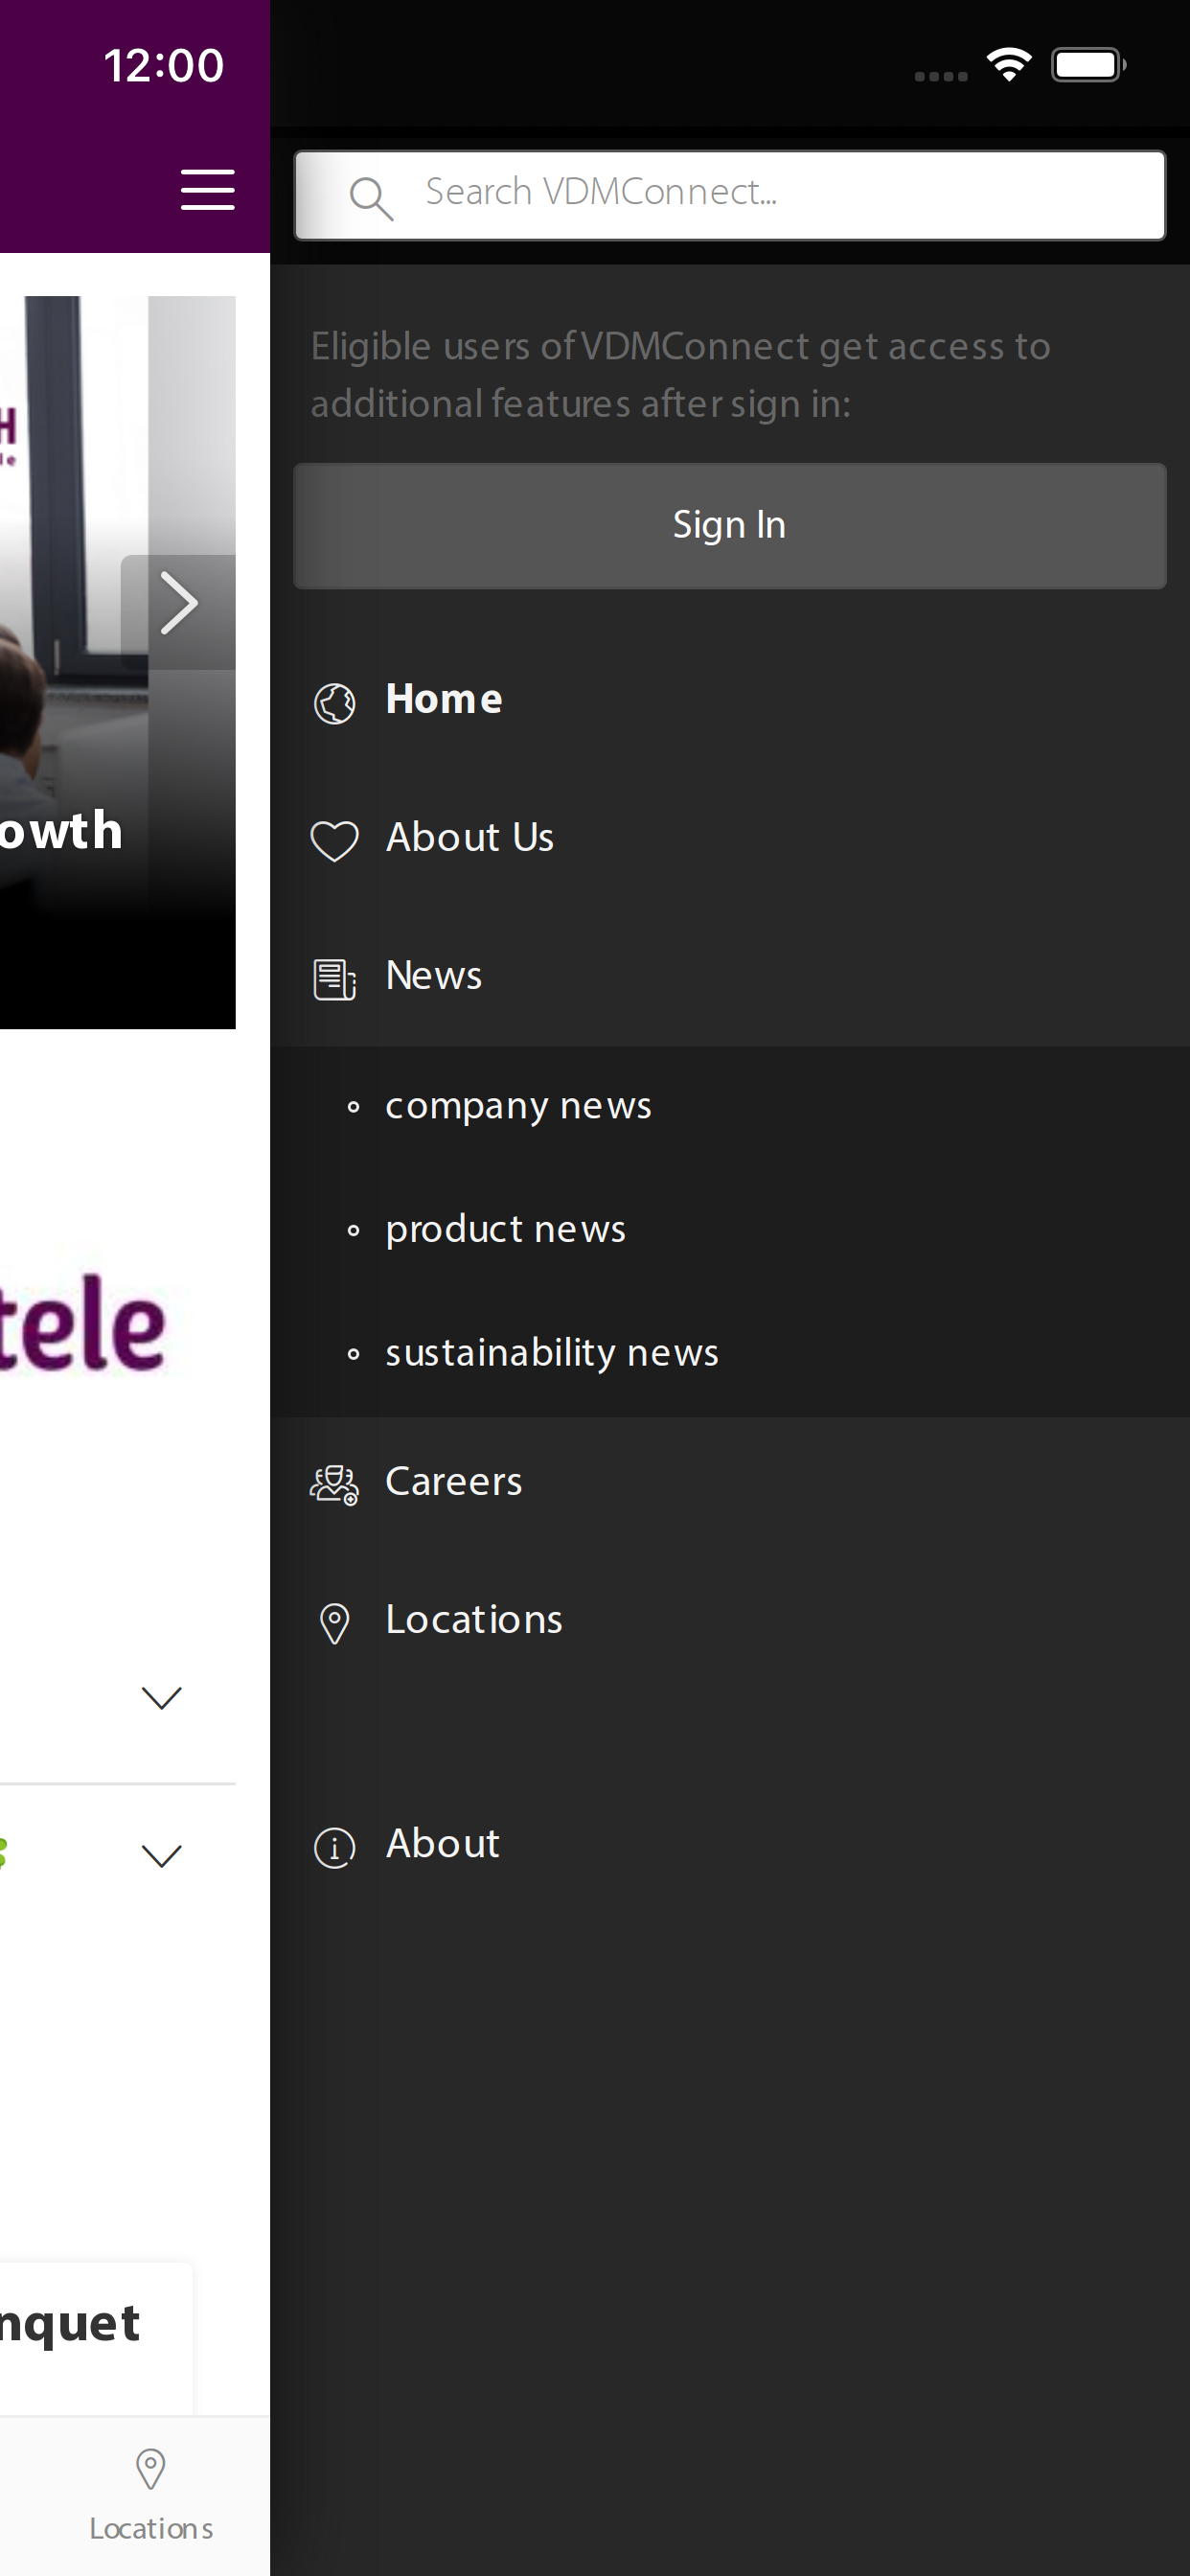Screen dimensions: 1190x2576
Task: Open sustainability news submenu item
Action: pyautogui.click(x=730, y=1354)
